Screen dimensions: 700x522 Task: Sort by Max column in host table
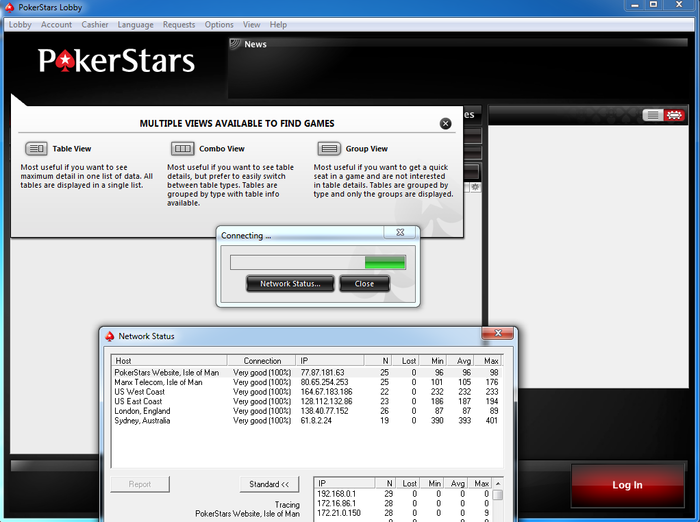pos(488,360)
